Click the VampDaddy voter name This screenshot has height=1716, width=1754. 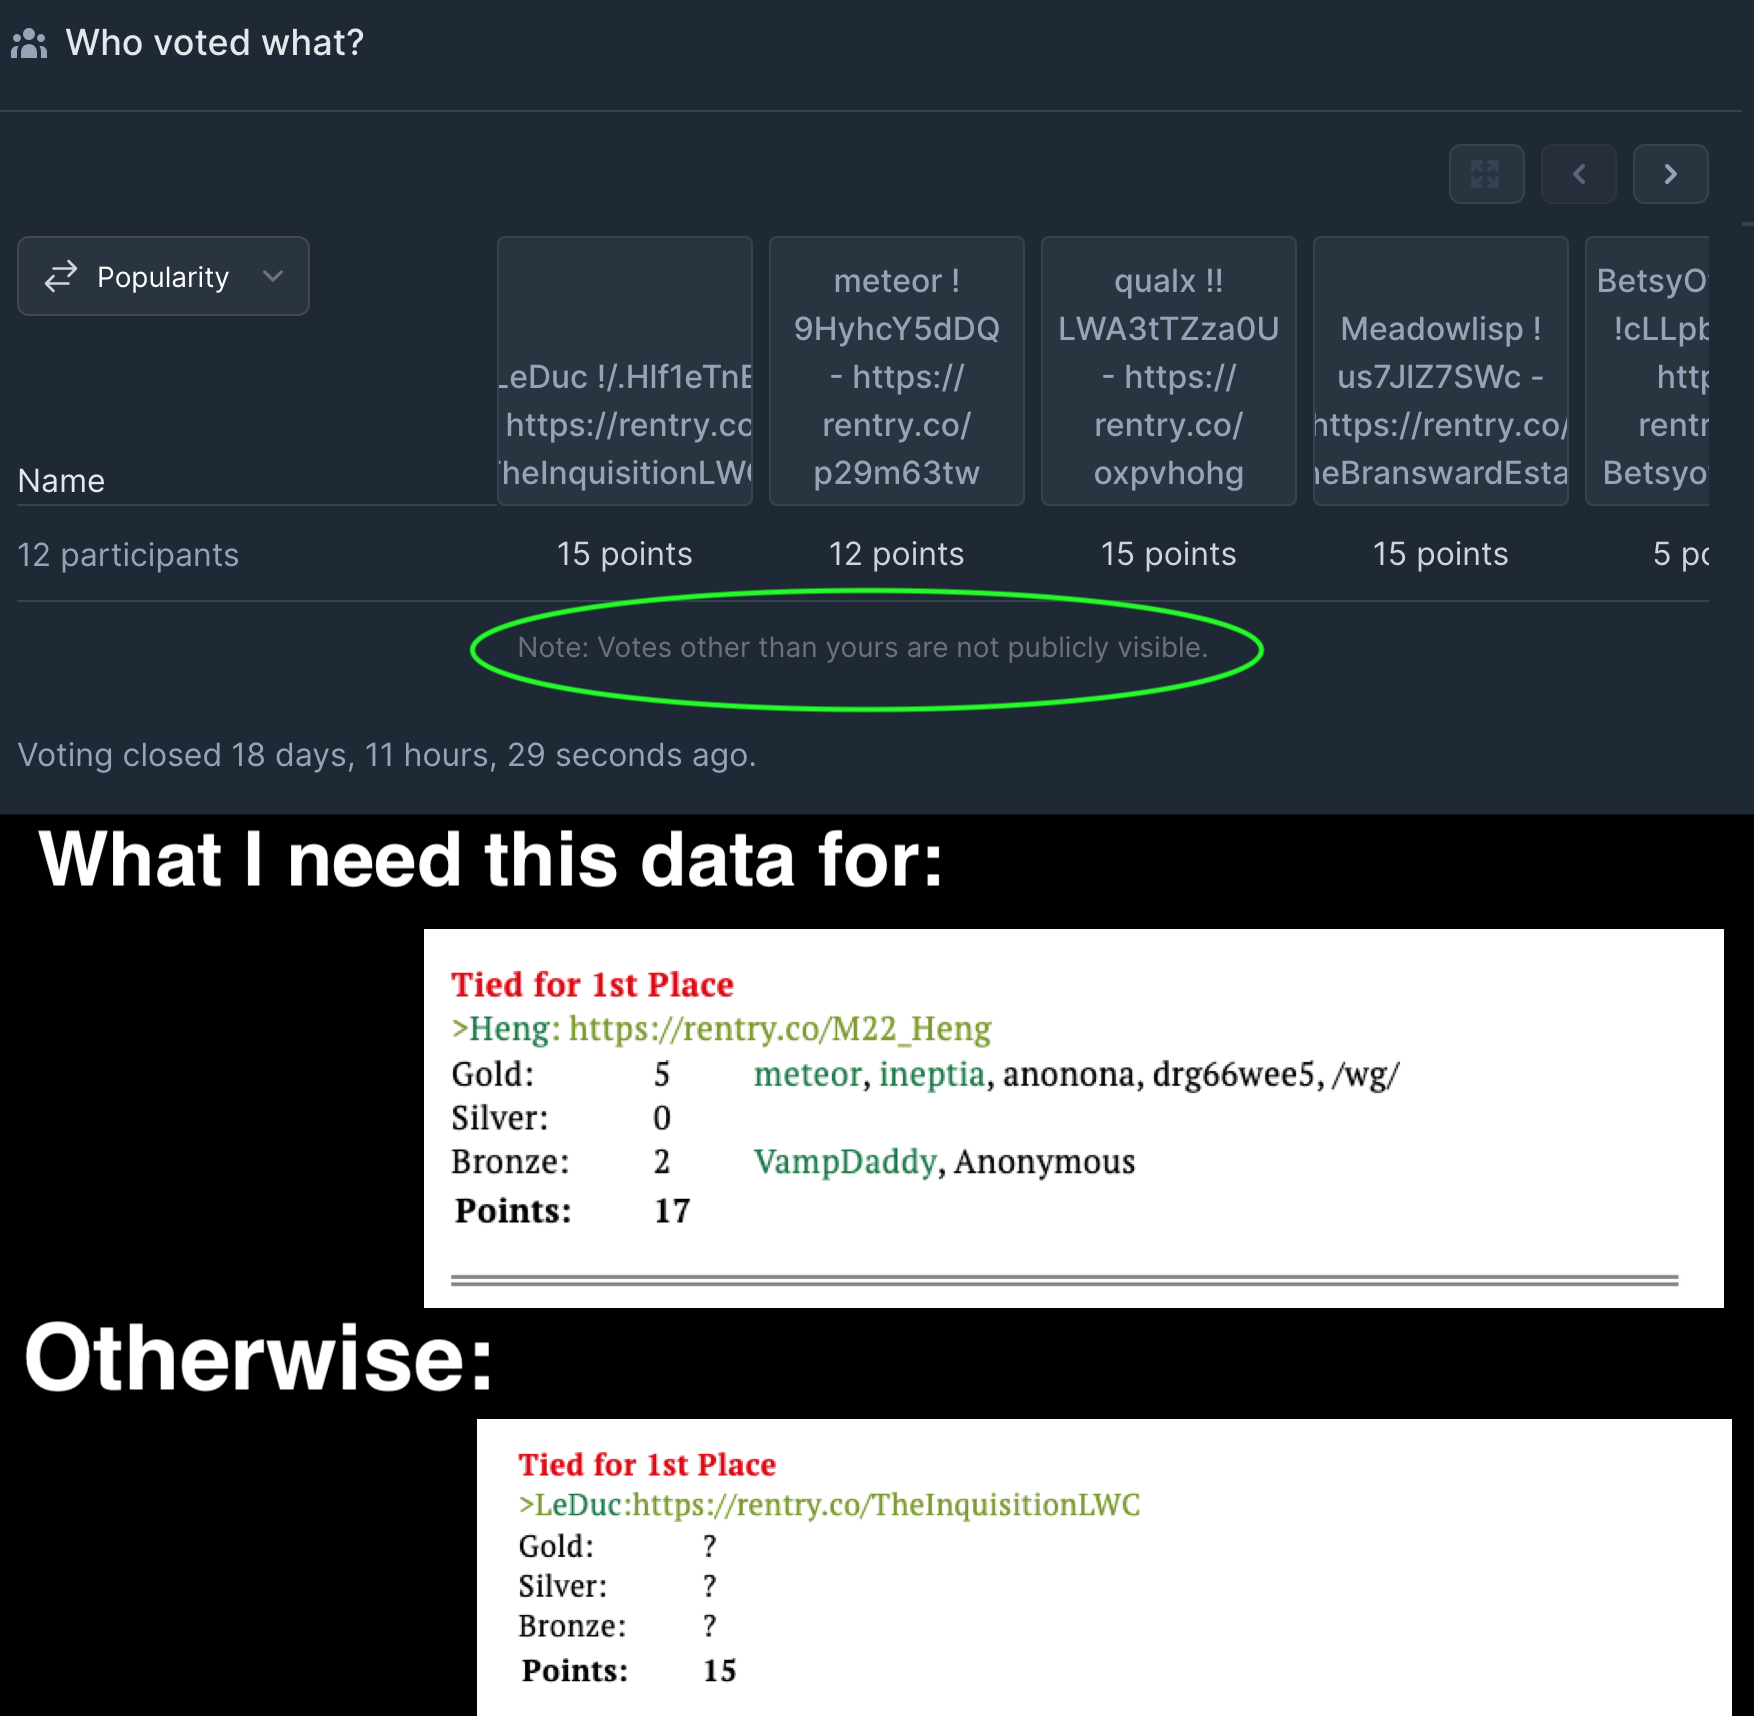click(x=845, y=1162)
